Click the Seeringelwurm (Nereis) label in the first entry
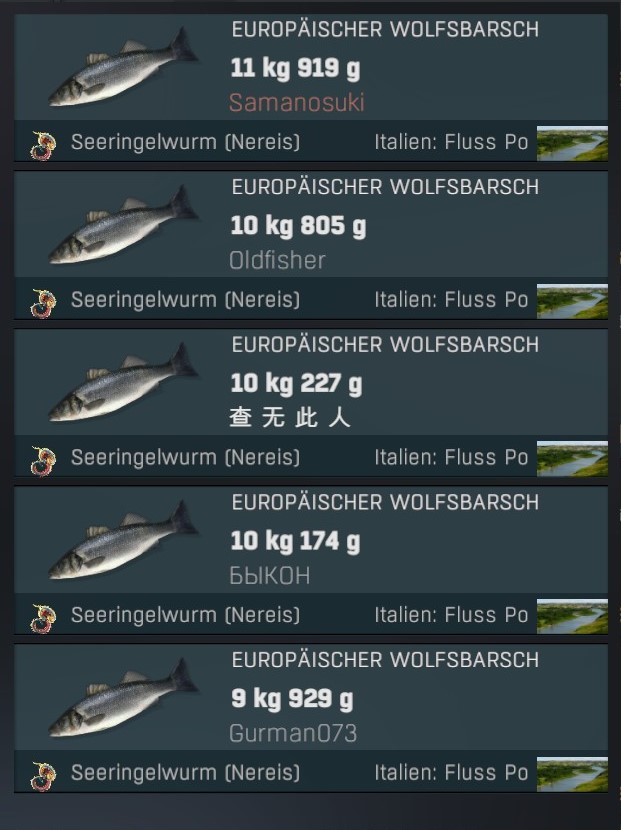This screenshot has width=621, height=830. coord(185,142)
